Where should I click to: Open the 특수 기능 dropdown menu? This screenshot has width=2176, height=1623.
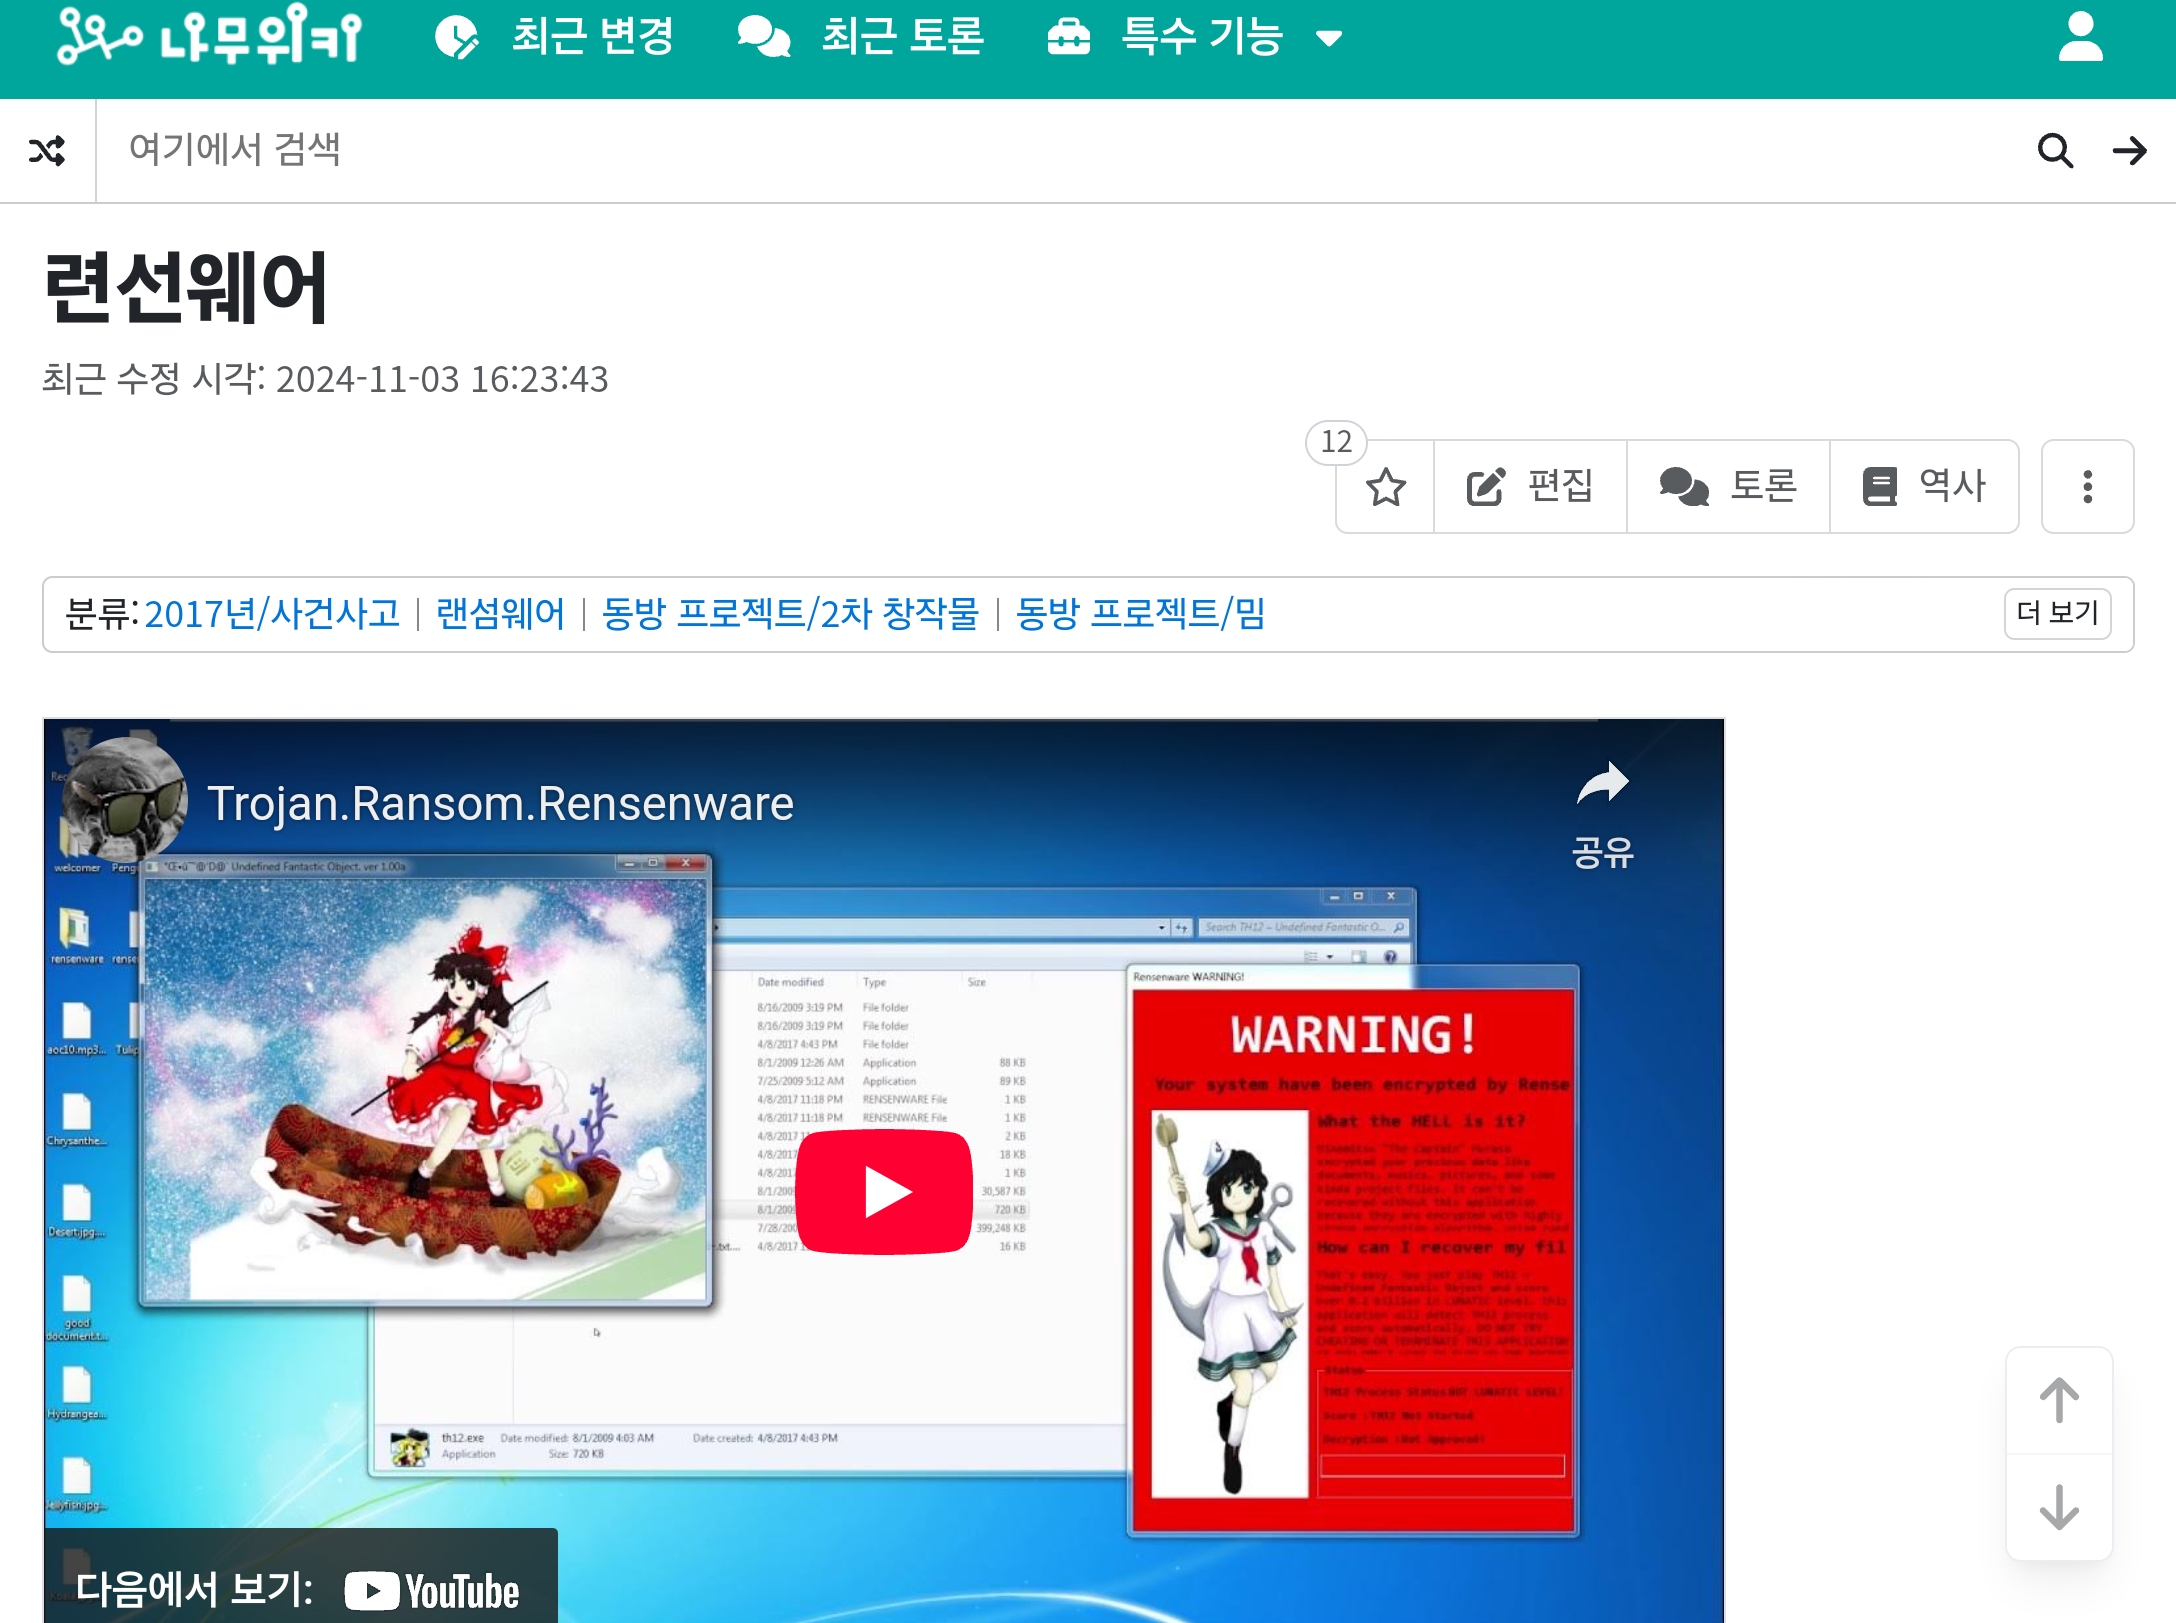[x=1195, y=38]
